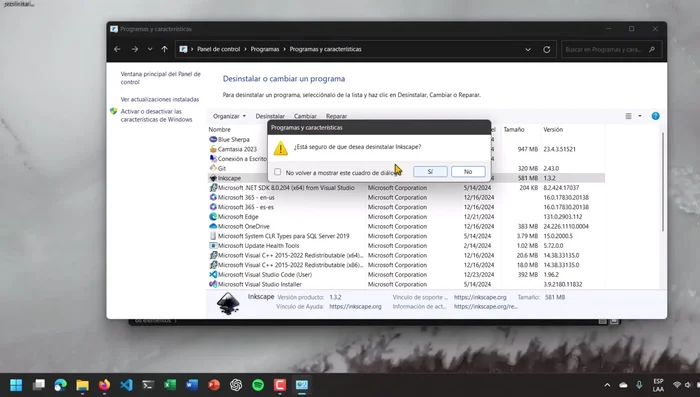This screenshot has width=700, height=397.
Task: Sort list by Versión column header
Action: click(x=553, y=130)
